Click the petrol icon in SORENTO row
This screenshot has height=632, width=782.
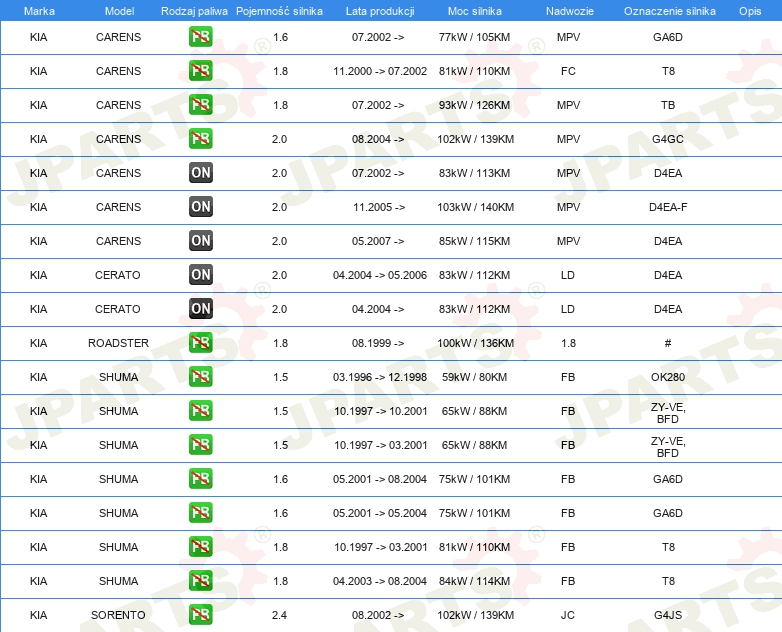click(x=200, y=615)
